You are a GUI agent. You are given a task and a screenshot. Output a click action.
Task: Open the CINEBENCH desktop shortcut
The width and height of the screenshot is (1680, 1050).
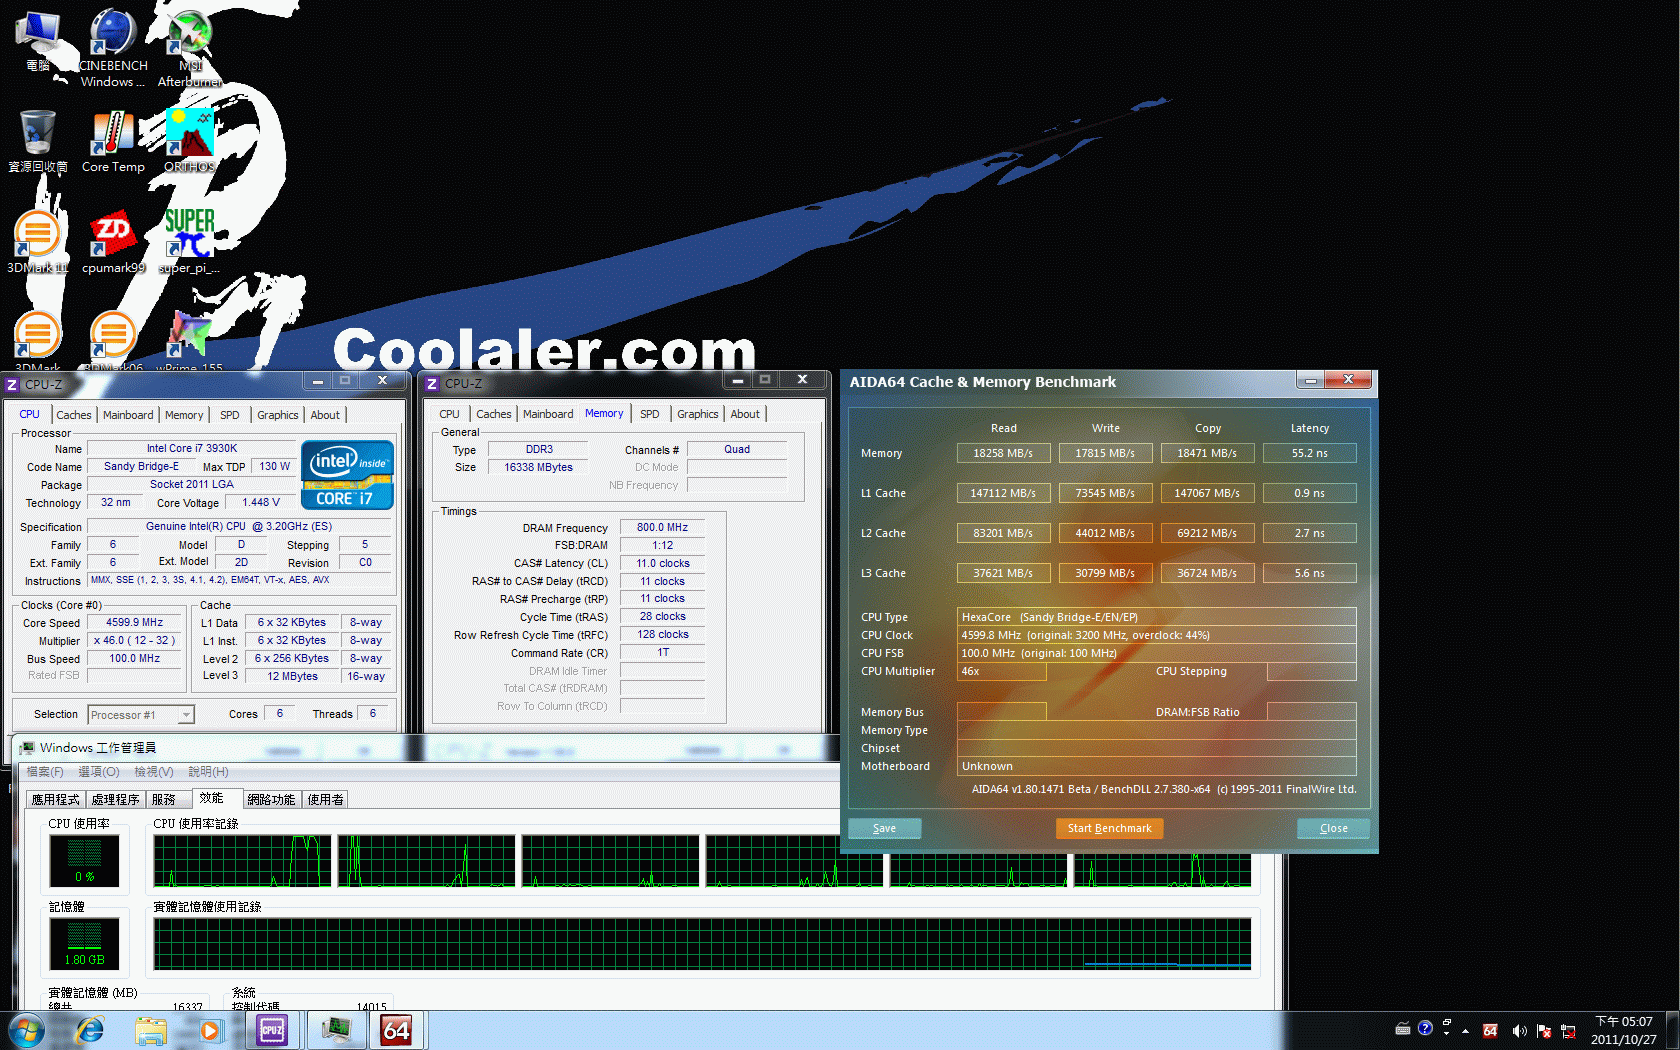(x=113, y=48)
